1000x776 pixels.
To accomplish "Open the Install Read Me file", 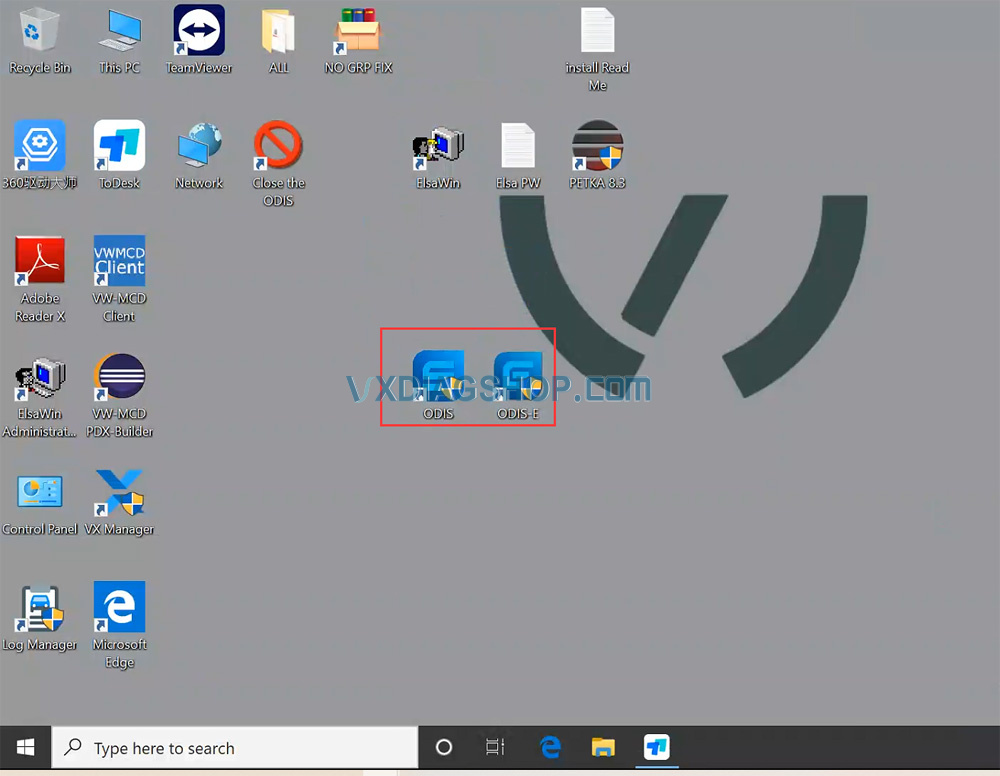I will (x=597, y=30).
